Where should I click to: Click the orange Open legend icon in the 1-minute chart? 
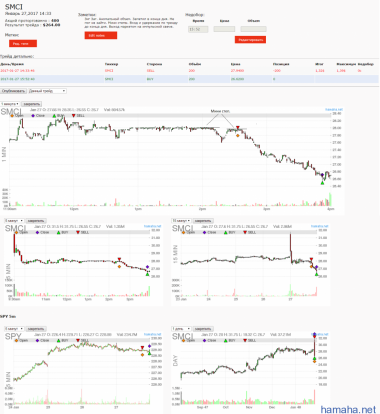(x=12, y=116)
